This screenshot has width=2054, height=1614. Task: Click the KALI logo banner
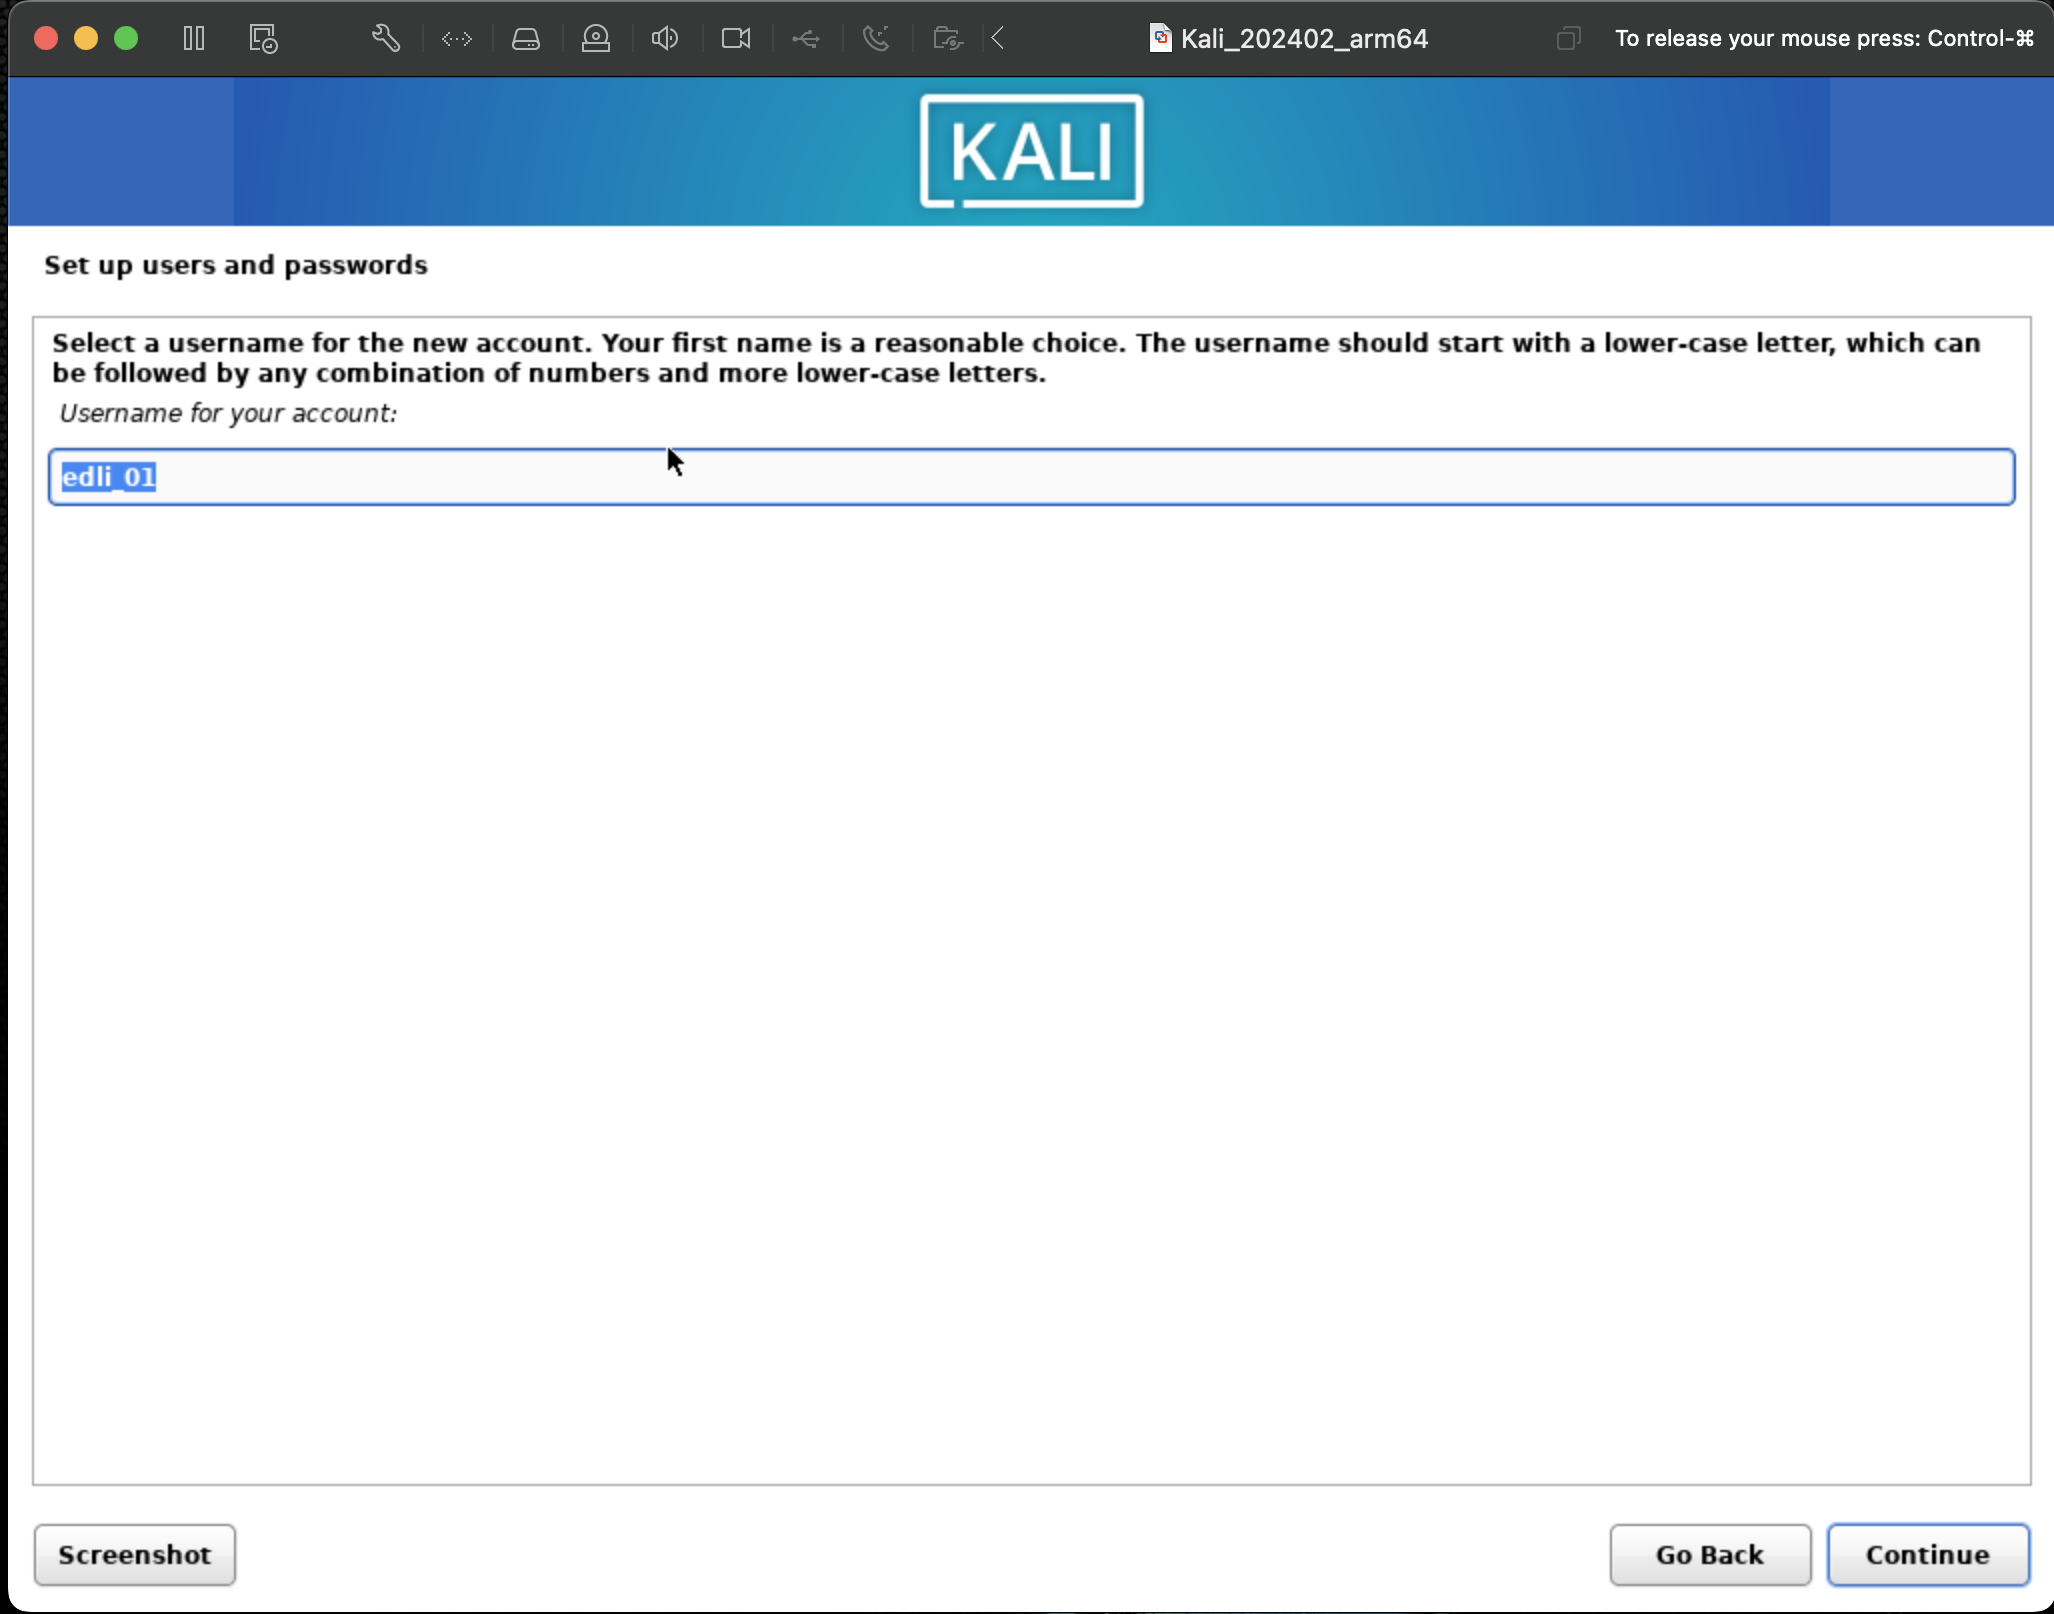(1031, 151)
